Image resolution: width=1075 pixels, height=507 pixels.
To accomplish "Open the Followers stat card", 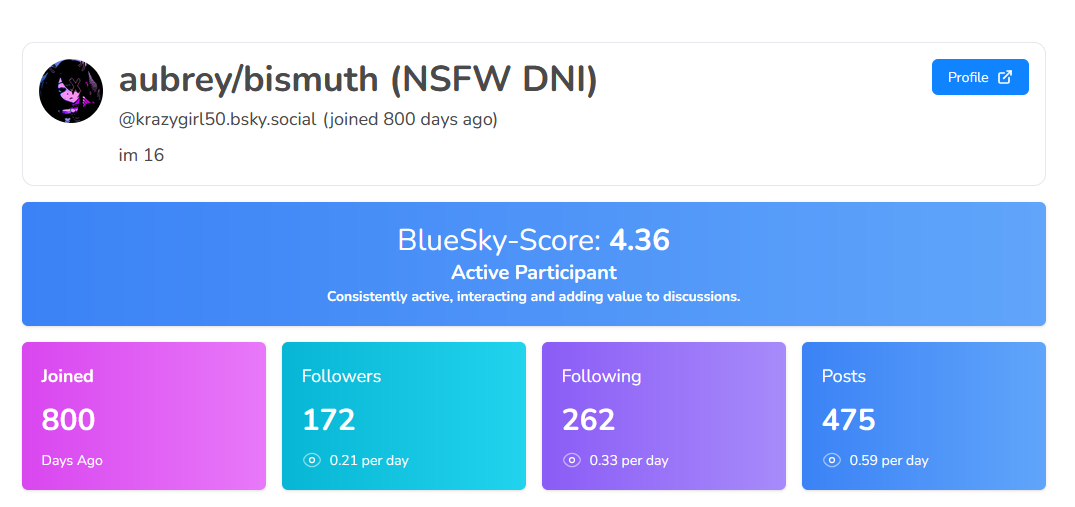I will tap(404, 416).
